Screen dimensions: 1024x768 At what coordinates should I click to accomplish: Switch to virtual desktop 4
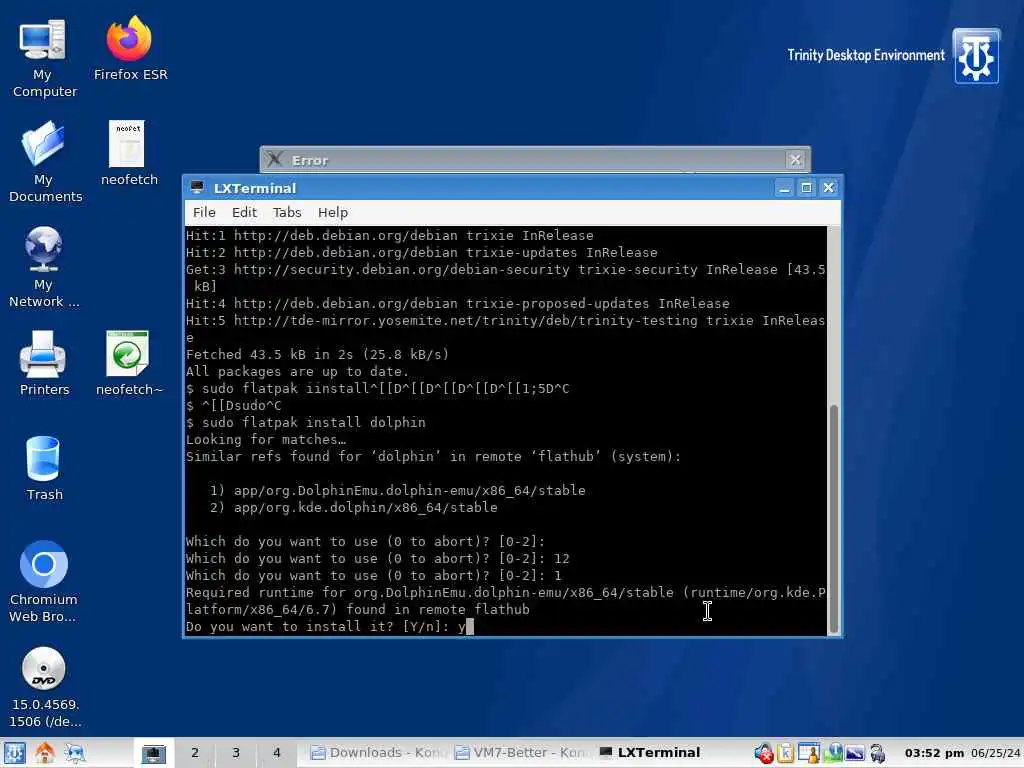[x=277, y=753]
